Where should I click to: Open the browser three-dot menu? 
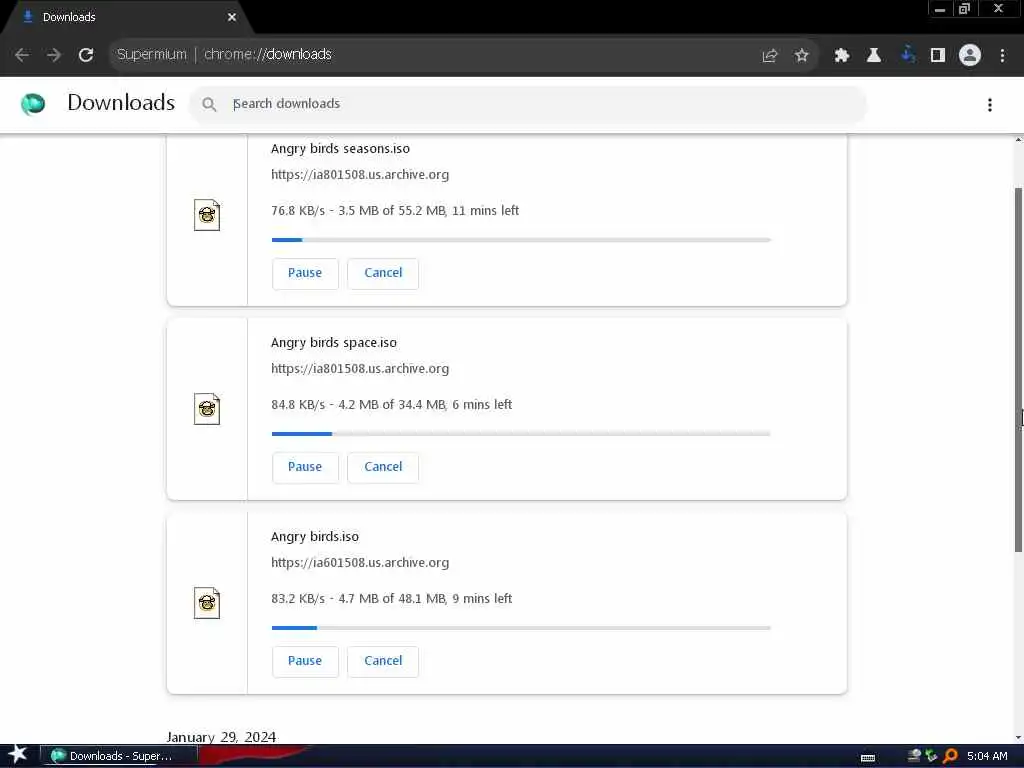[x=1002, y=56]
